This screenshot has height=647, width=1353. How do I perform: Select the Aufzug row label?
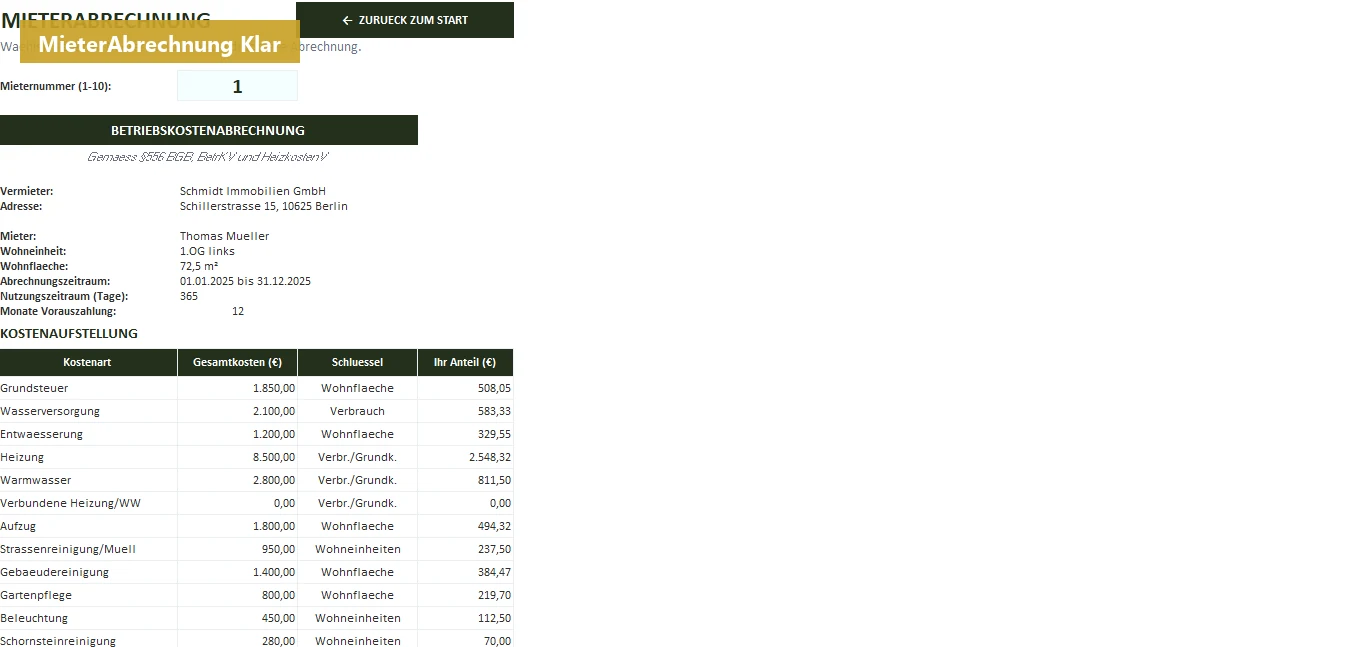(x=17, y=526)
